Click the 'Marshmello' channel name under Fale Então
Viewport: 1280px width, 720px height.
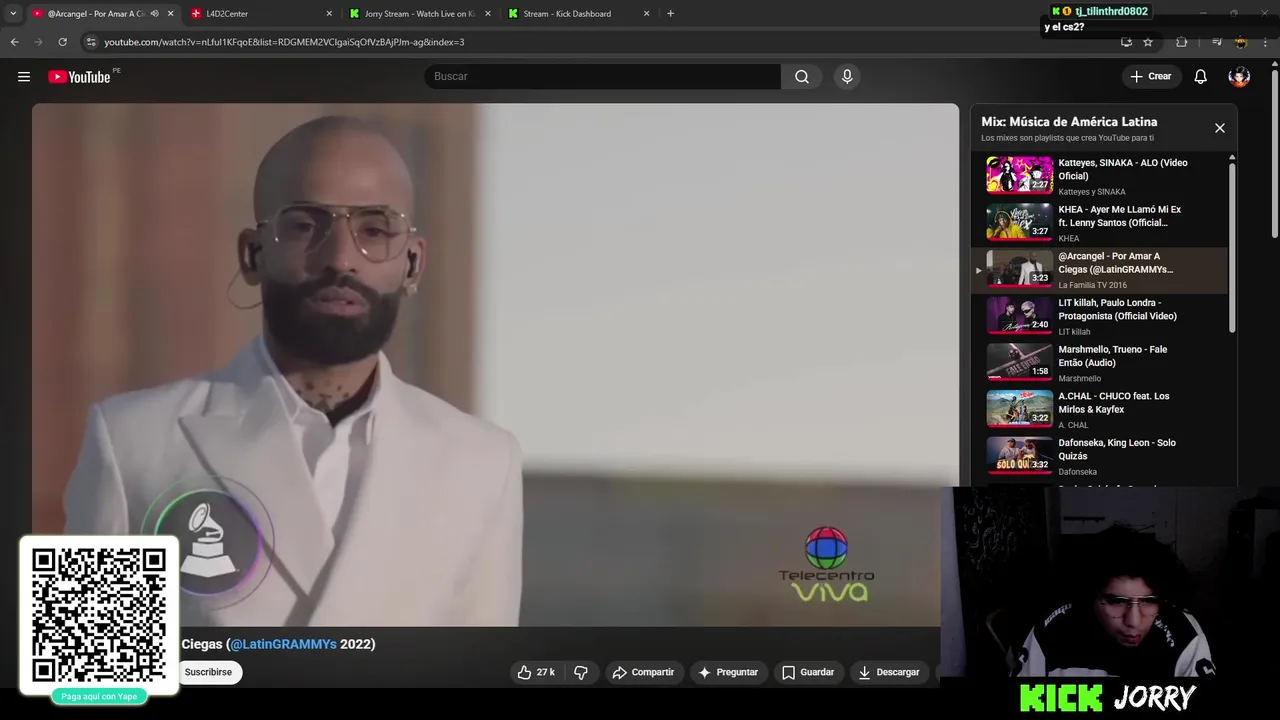1080,379
